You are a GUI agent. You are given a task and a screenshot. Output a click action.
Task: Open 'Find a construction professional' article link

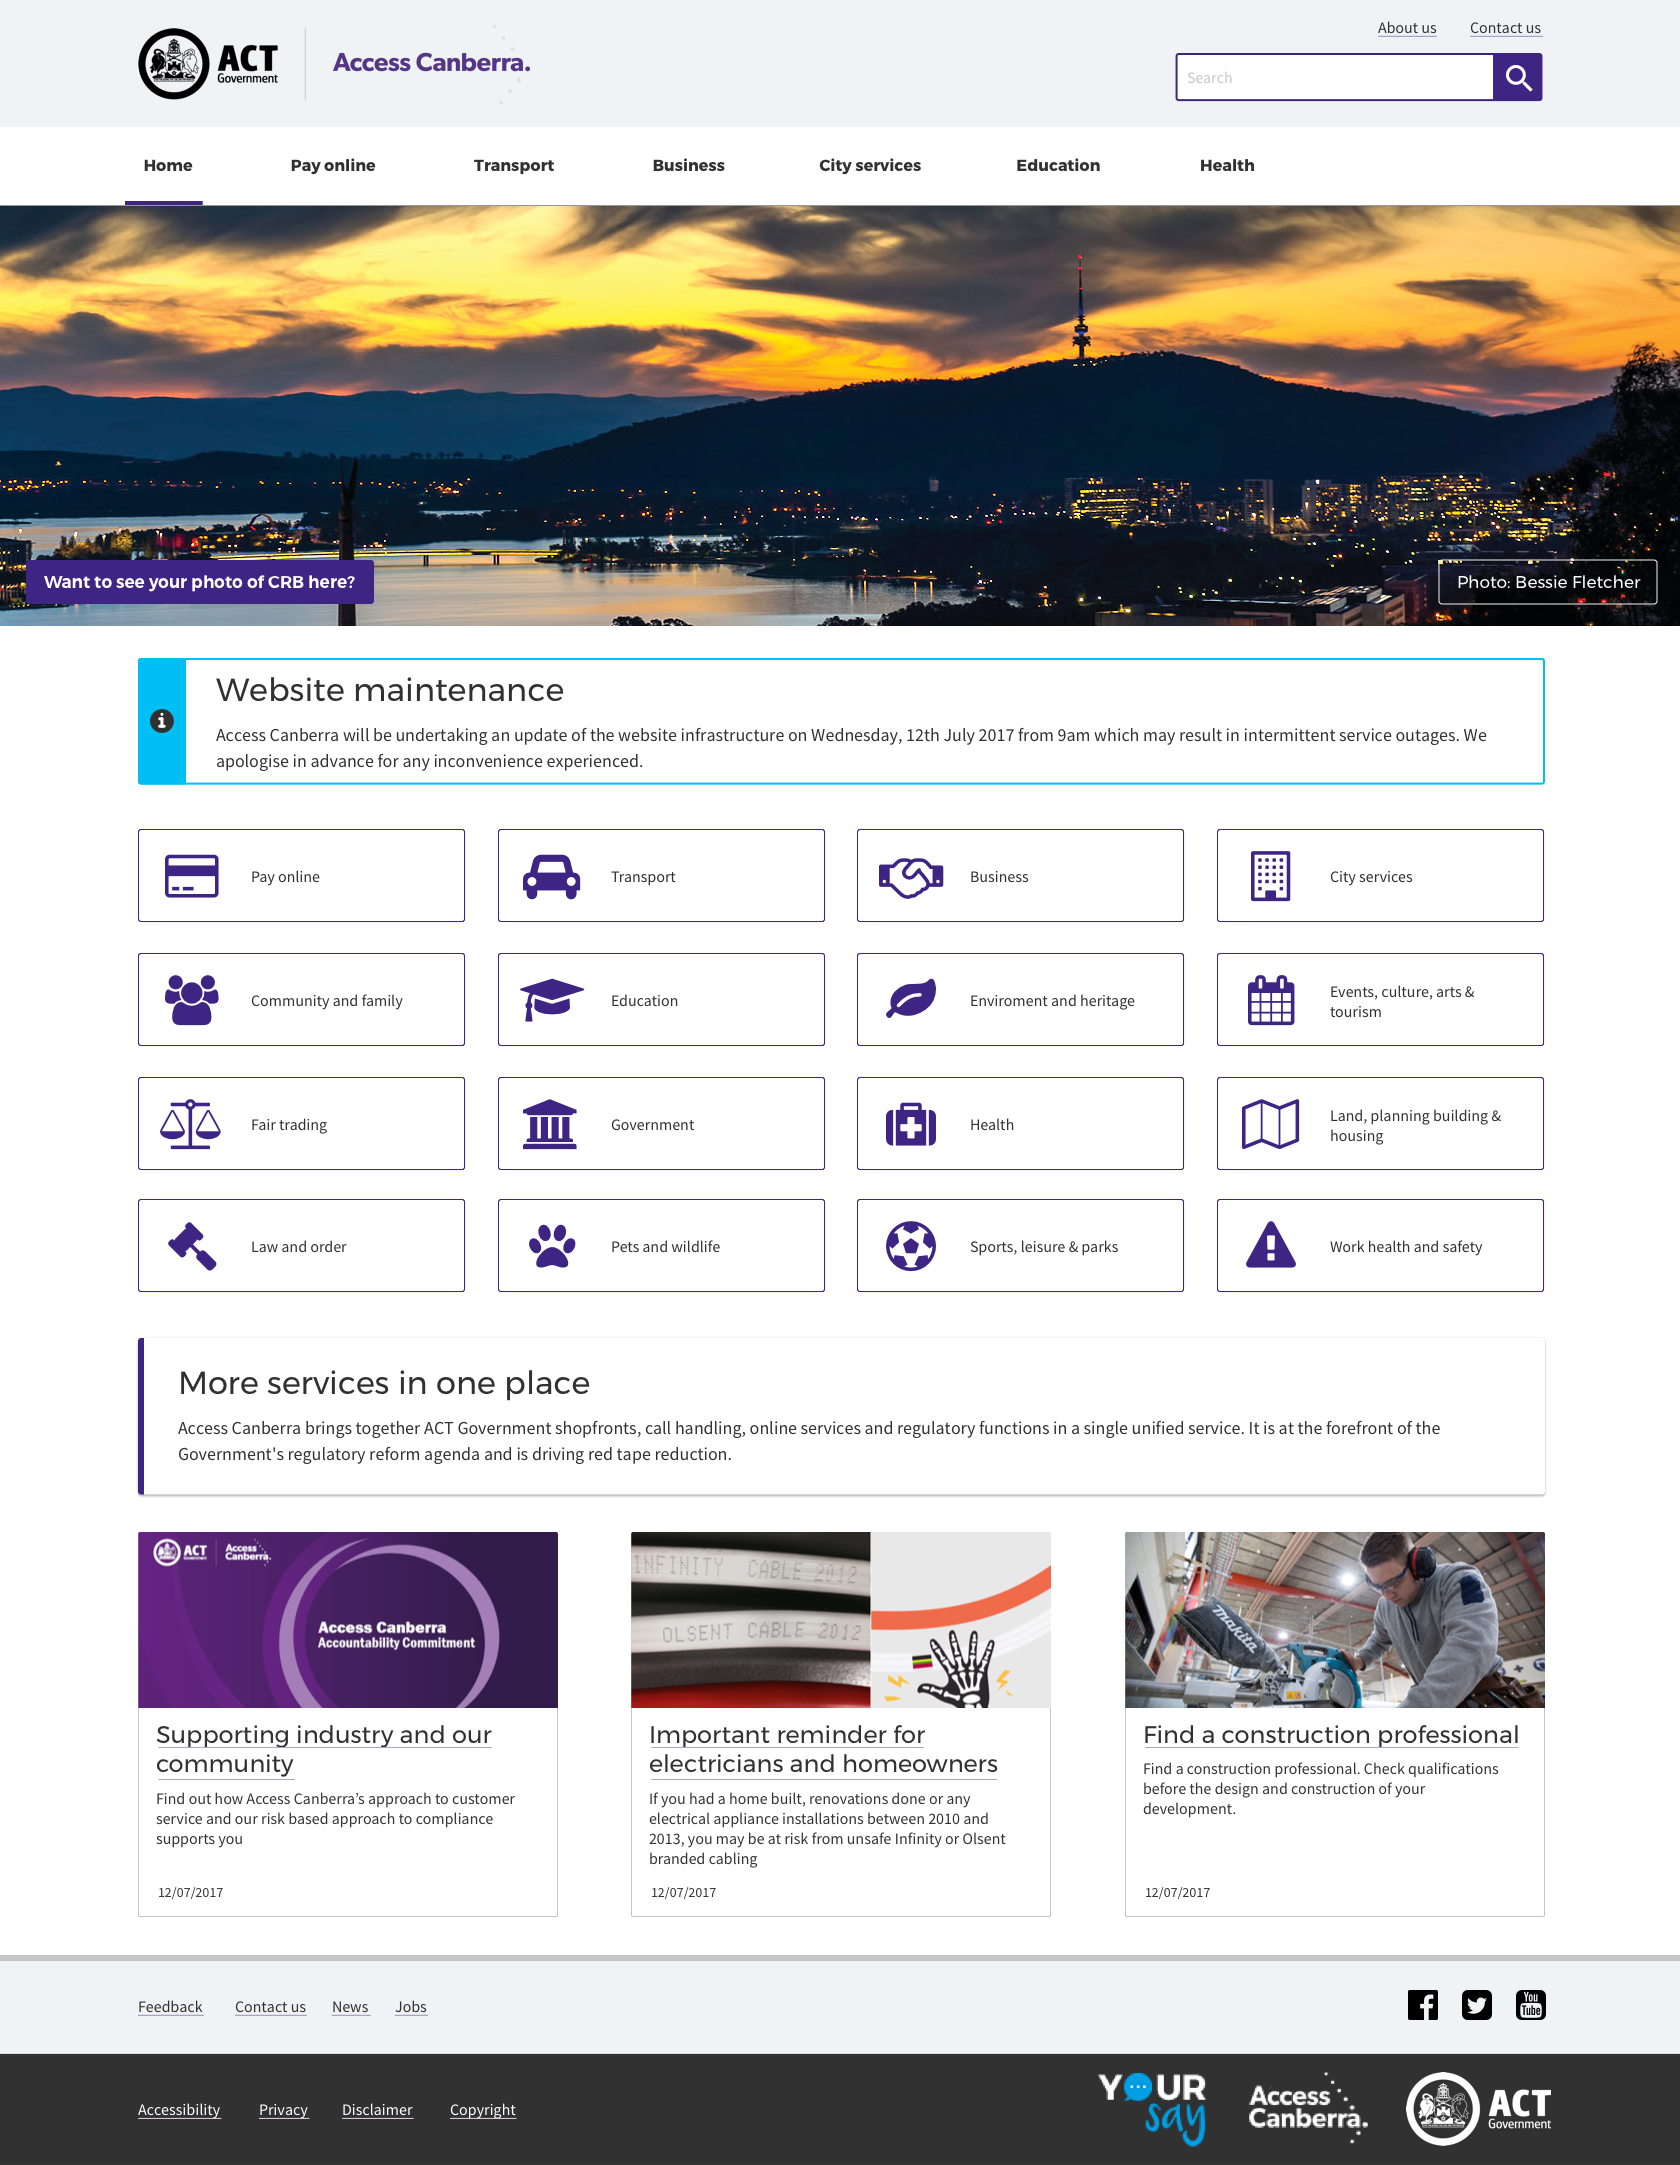click(x=1331, y=1735)
